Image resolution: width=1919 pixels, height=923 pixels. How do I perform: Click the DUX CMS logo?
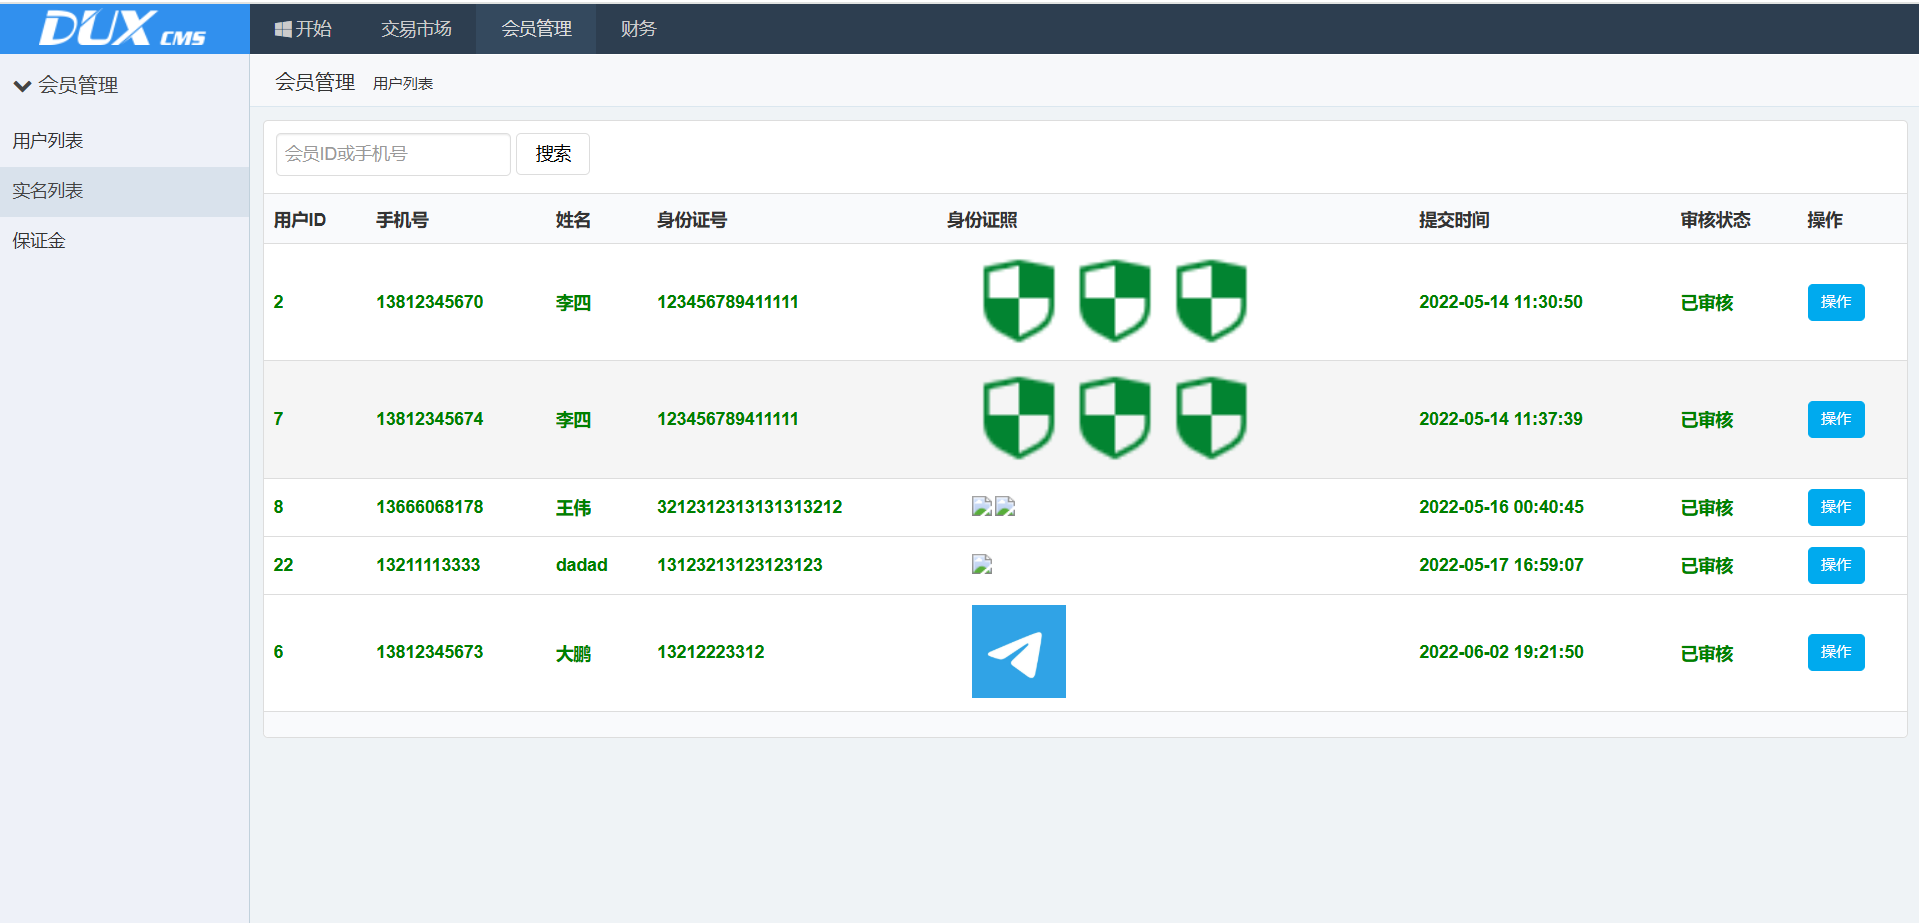click(x=123, y=28)
